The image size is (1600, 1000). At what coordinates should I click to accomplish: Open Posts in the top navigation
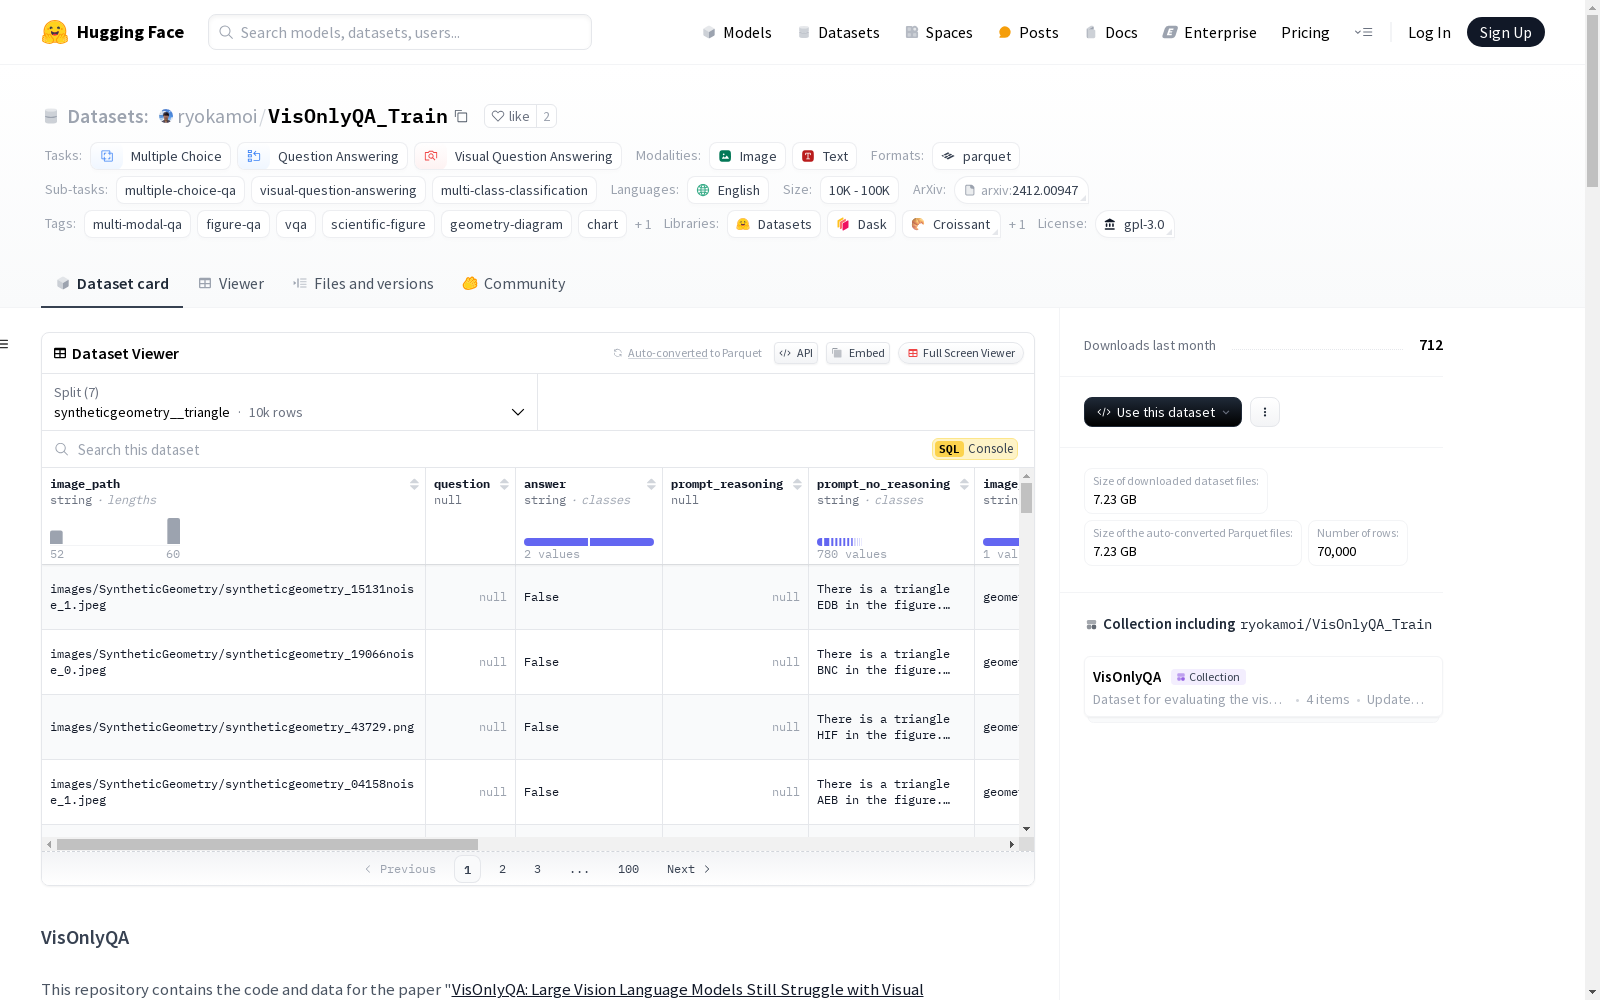coord(1028,32)
